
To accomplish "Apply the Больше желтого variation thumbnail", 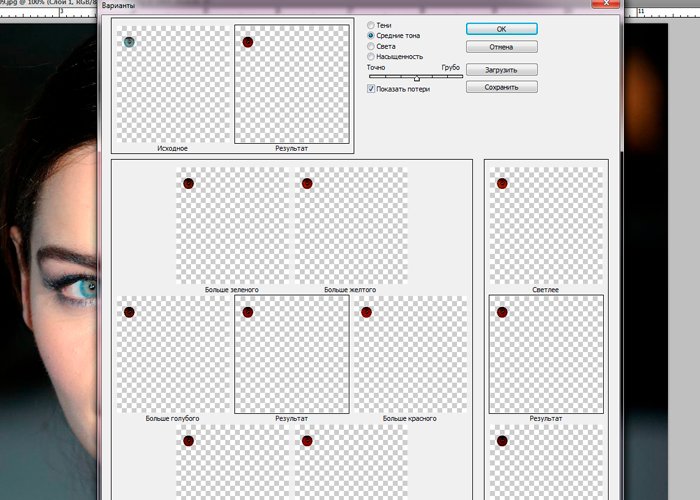I will [x=351, y=226].
